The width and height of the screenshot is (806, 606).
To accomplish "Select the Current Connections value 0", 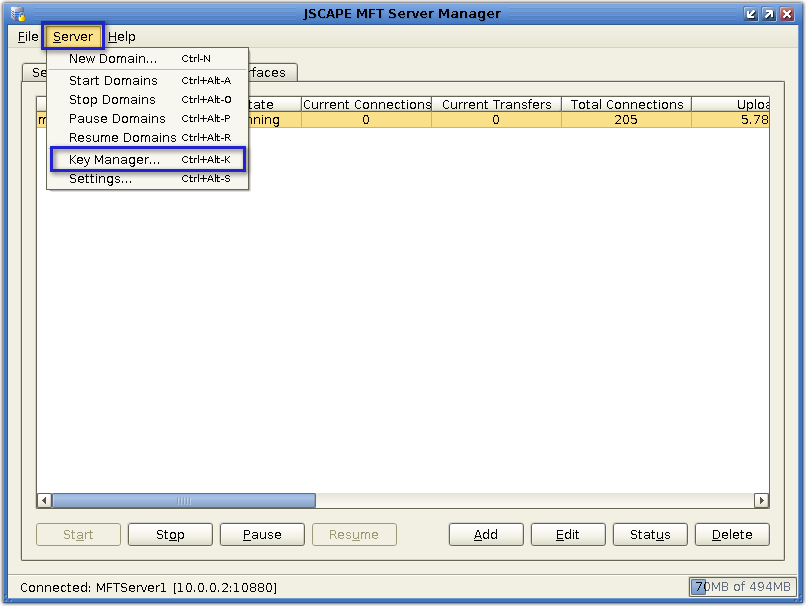I will (x=367, y=120).
